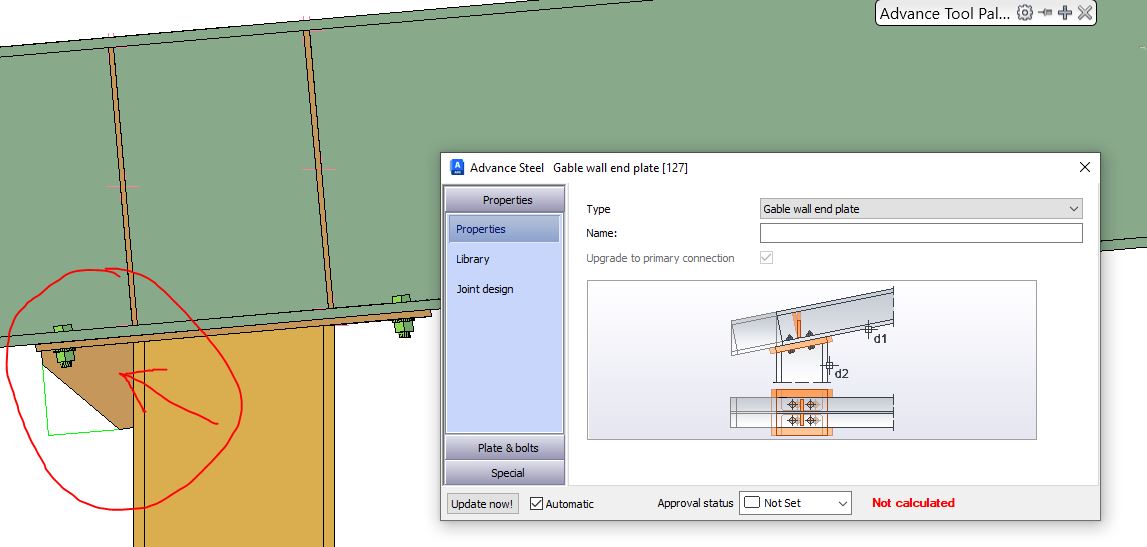Screen dimensions: 1147x547
Task: Toggle Upgrade to primary connection checkbox
Action: [767, 257]
